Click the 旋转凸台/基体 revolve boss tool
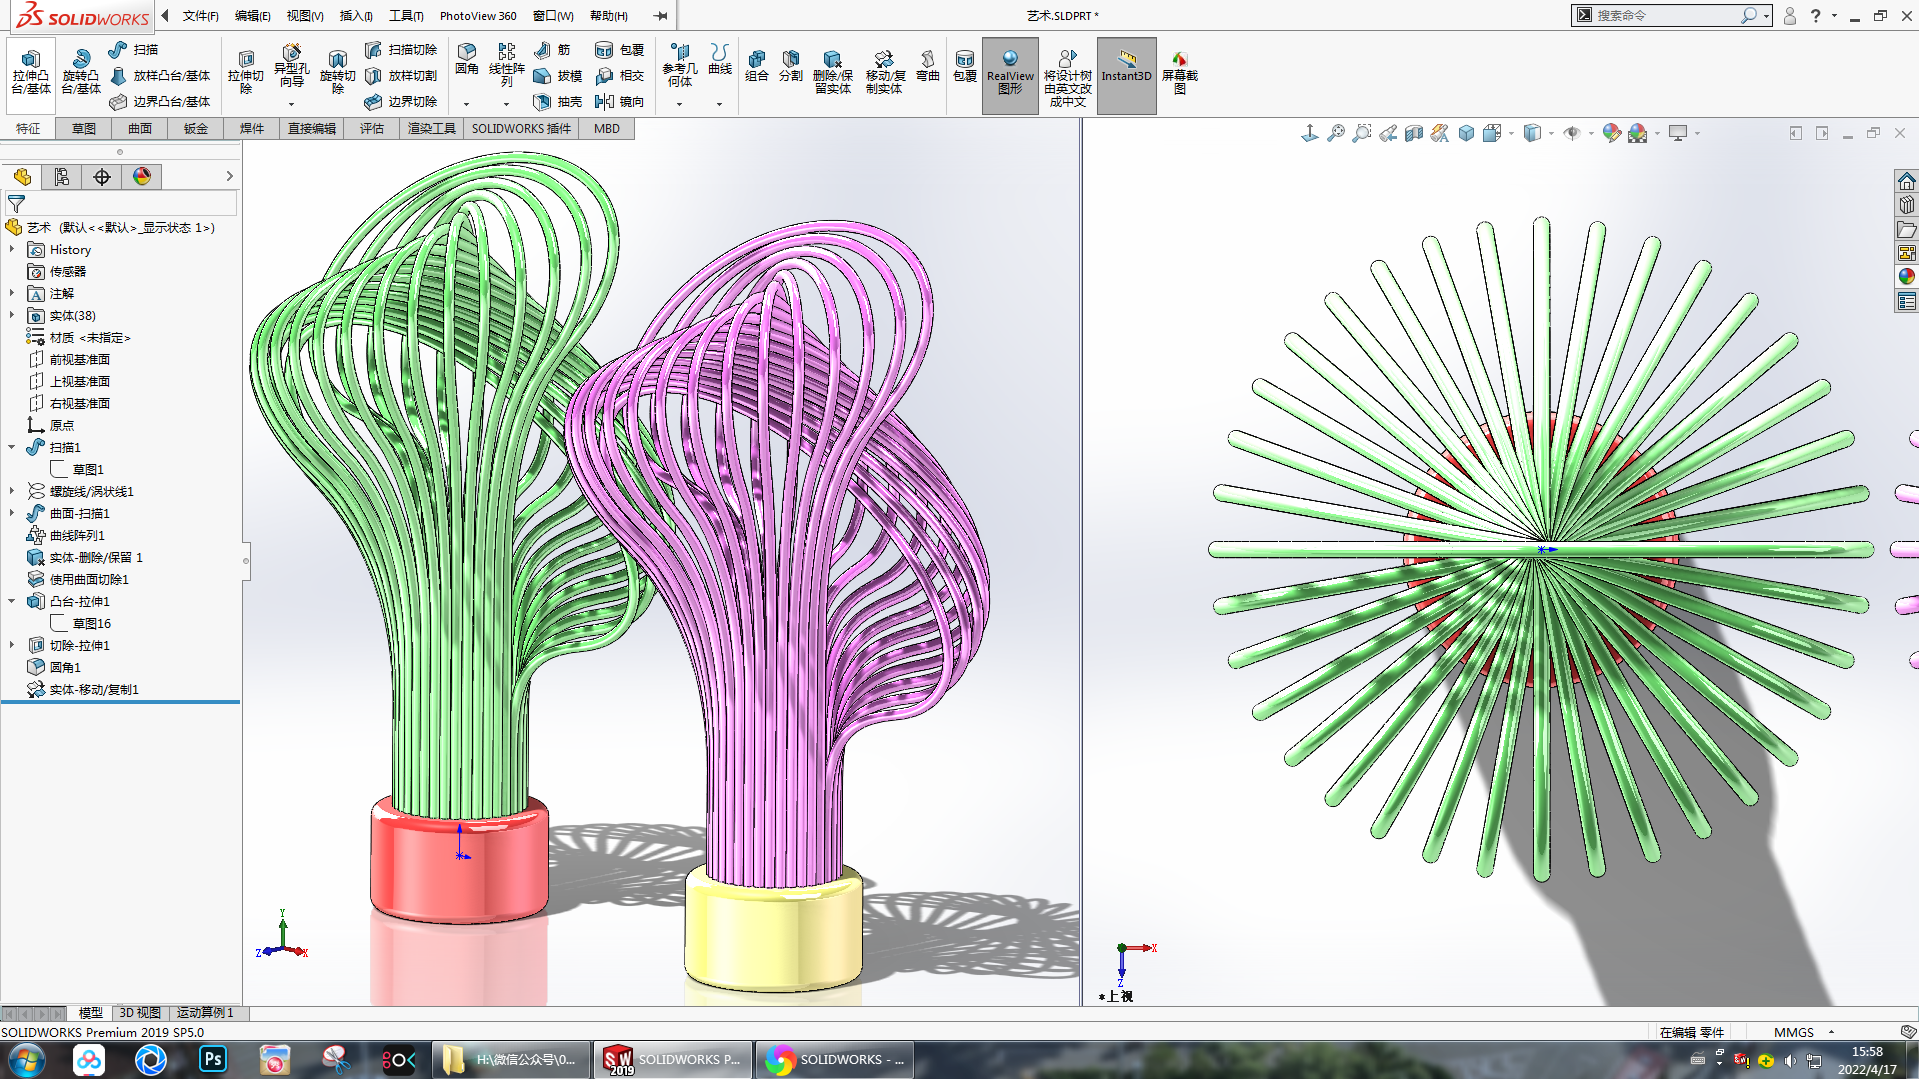Viewport: 1919px width, 1079px height. point(80,72)
